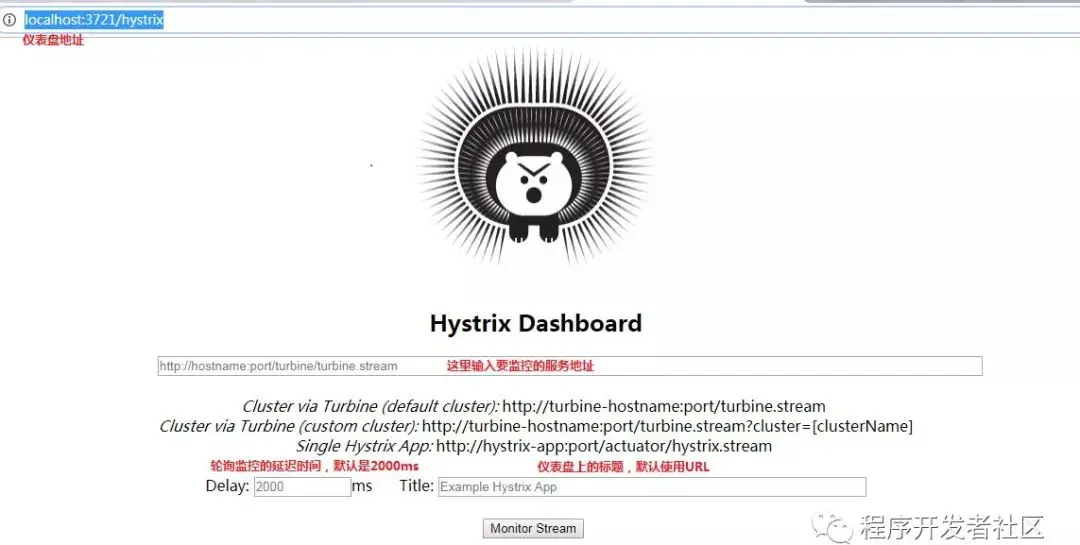The height and width of the screenshot is (545, 1080).
Task: Click the Hystrix Dashboard heading
Action: pos(536,323)
